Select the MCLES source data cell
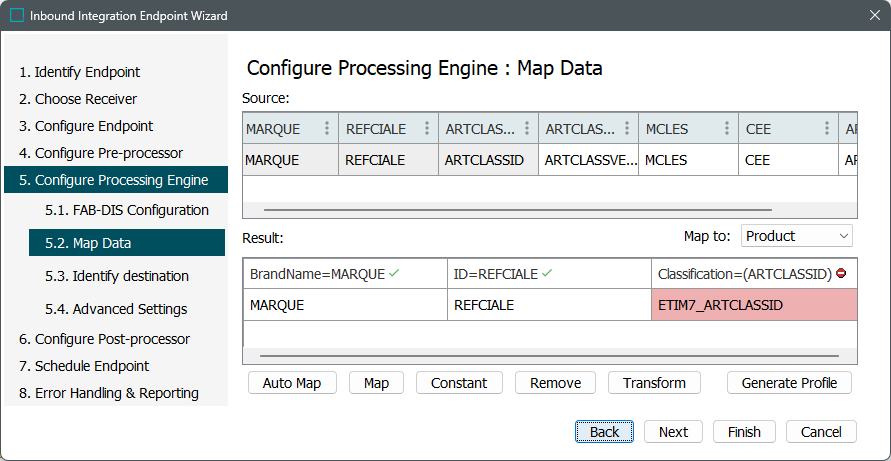 (687, 160)
